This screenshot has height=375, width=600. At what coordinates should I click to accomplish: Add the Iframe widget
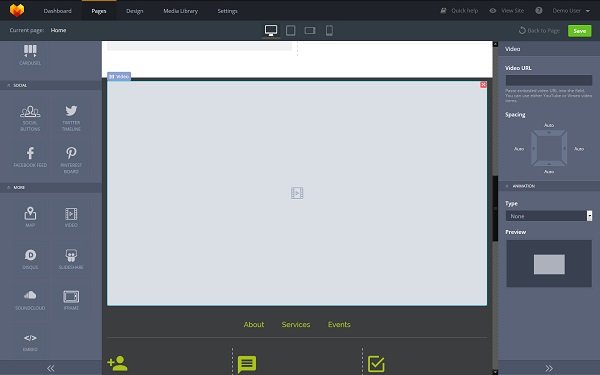point(71,300)
